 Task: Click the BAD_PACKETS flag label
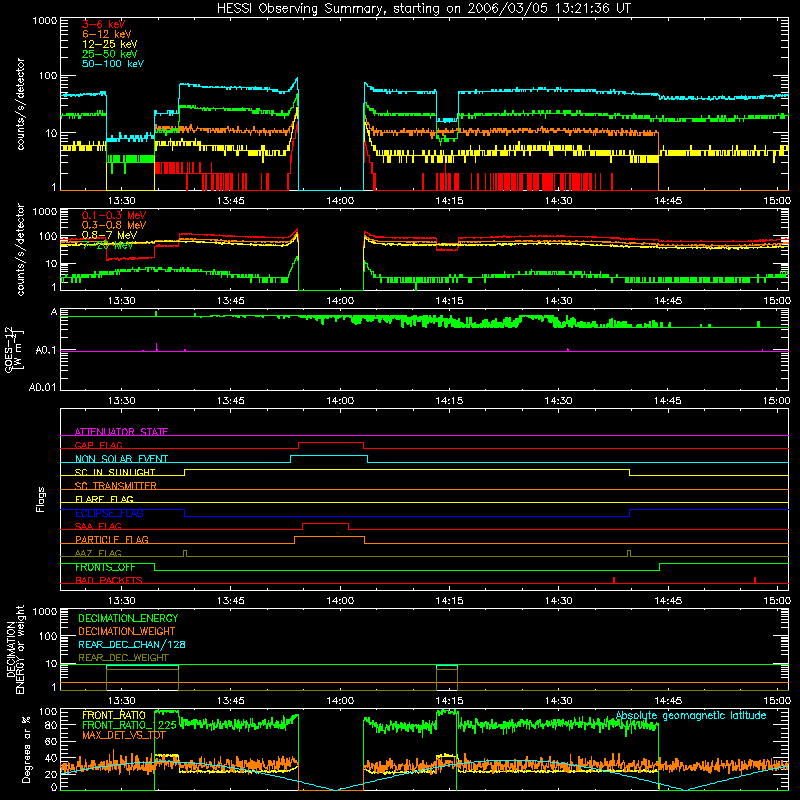pyautogui.click(x=109, y=580)
